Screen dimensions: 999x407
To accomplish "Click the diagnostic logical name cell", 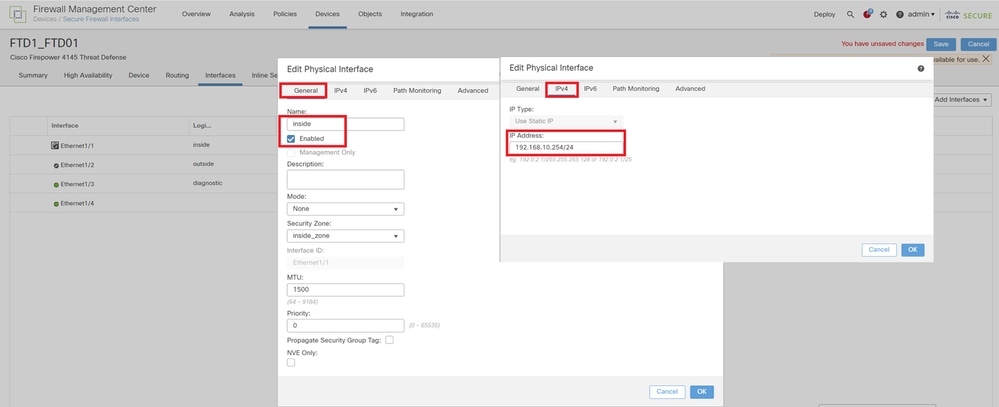I will (x=207, y=183).
